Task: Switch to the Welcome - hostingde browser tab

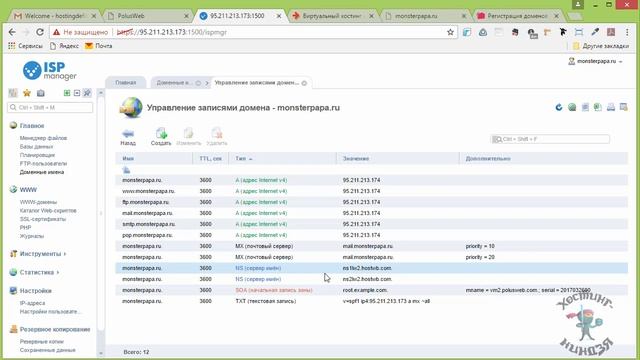Action: tap(55, 16)
